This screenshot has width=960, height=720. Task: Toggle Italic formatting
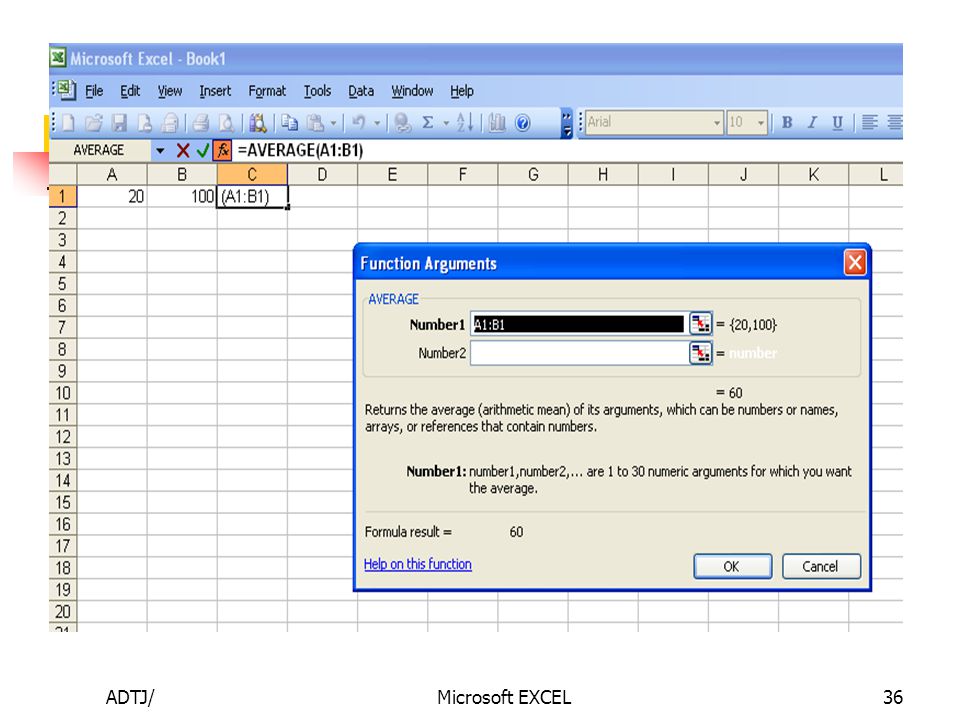pyautogui.click(x=812, y=123)
